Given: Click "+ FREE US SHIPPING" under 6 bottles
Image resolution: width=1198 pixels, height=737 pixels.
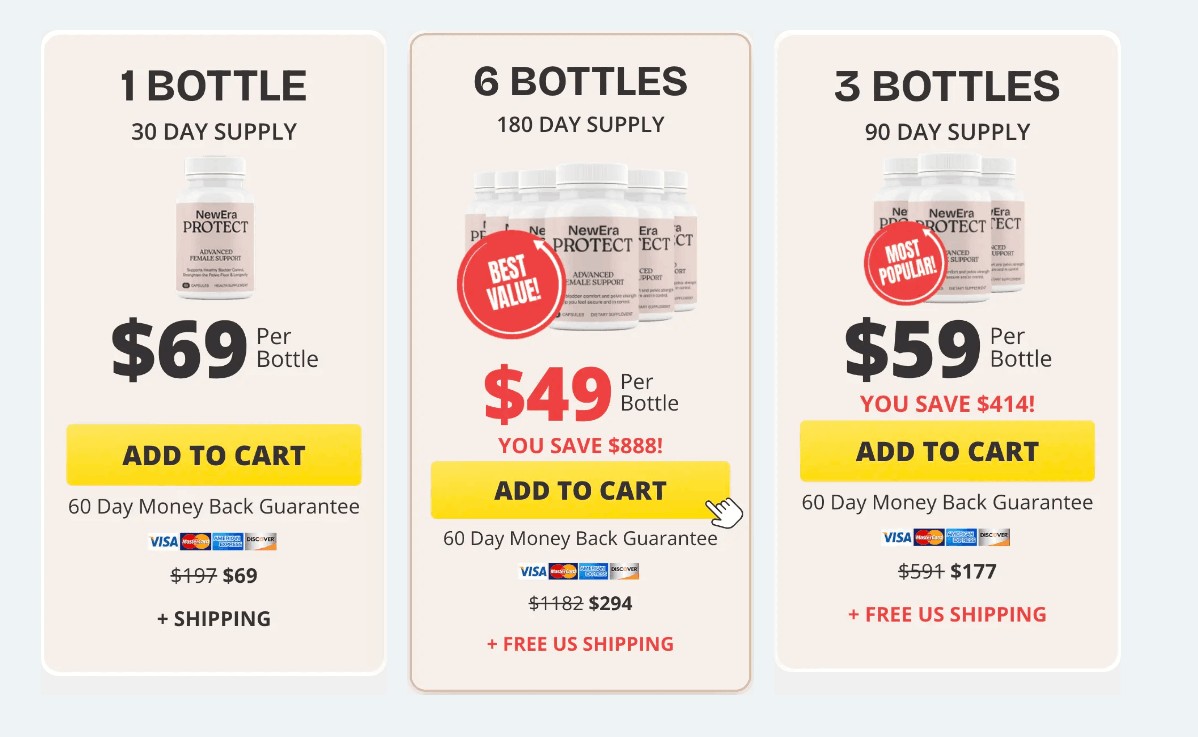Looking at the screenshot, I should tap(580, 644).
